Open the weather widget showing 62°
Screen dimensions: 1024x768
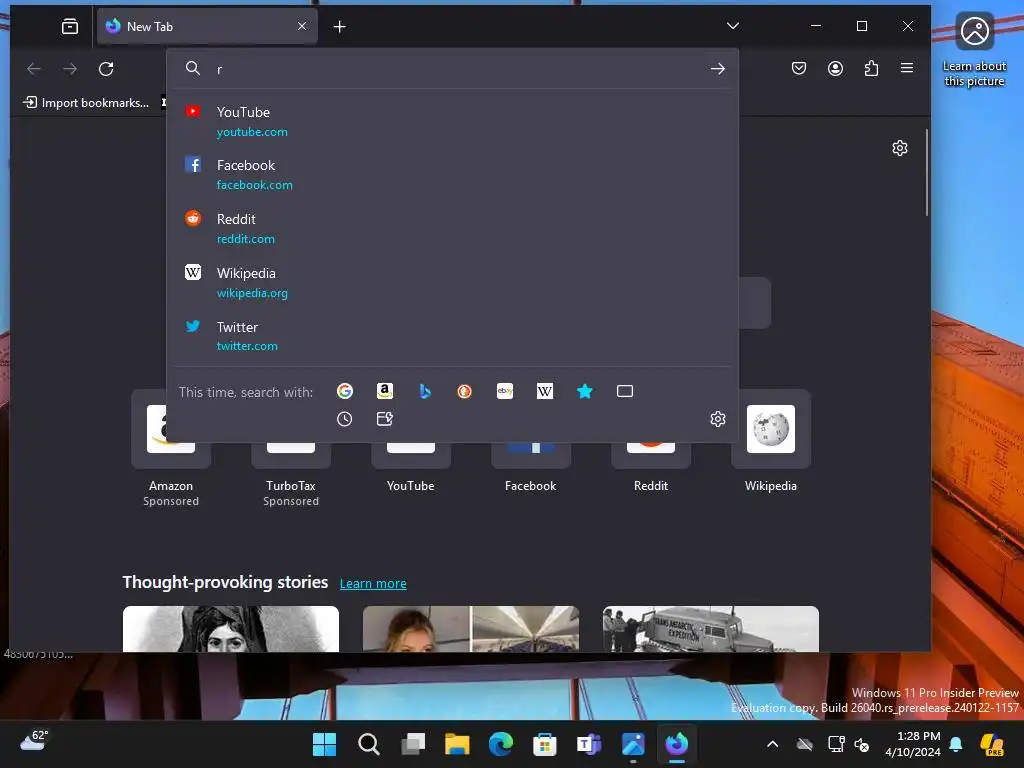point(34,742)
